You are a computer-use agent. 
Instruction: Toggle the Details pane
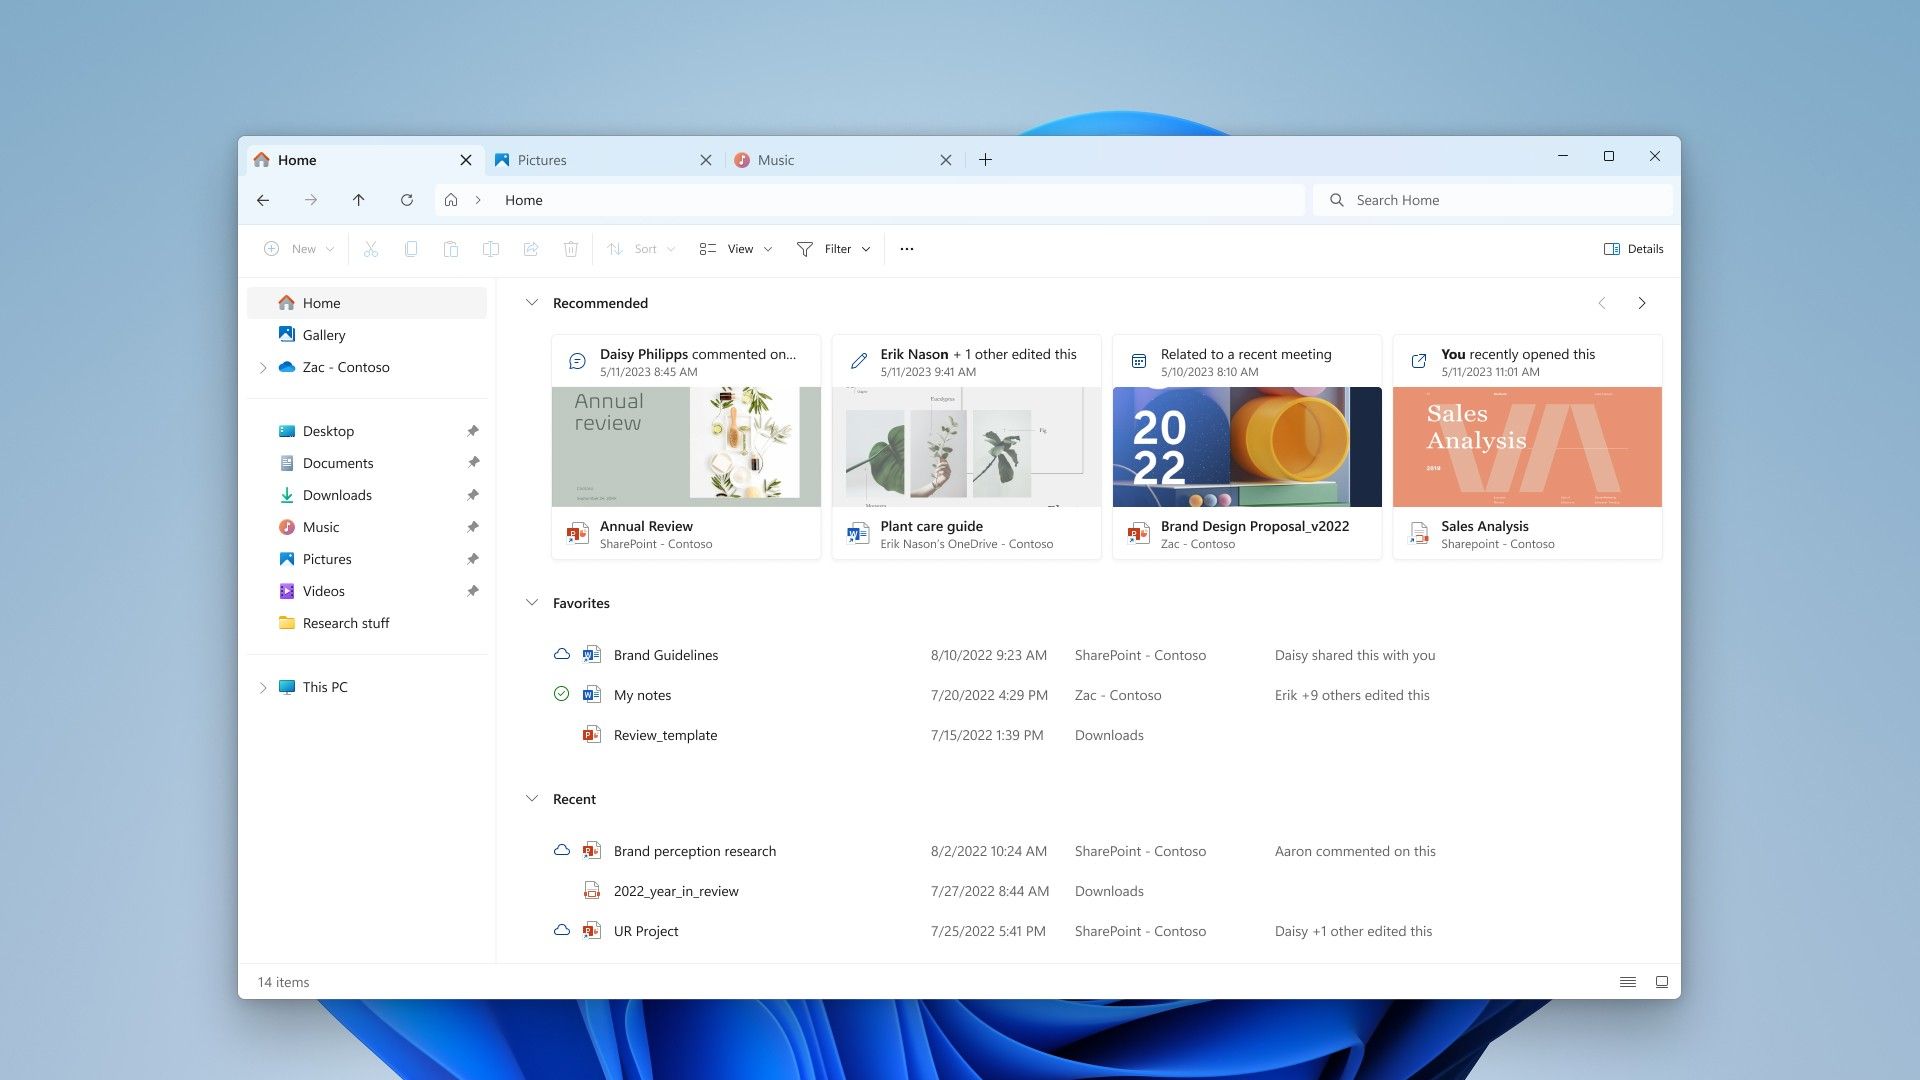click(1633, 249)
